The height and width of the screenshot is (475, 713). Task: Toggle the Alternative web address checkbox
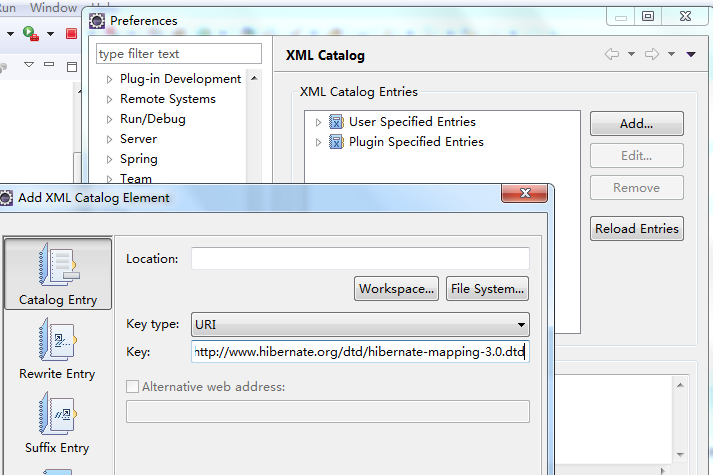pyautogui.click(x=132, y=387)
